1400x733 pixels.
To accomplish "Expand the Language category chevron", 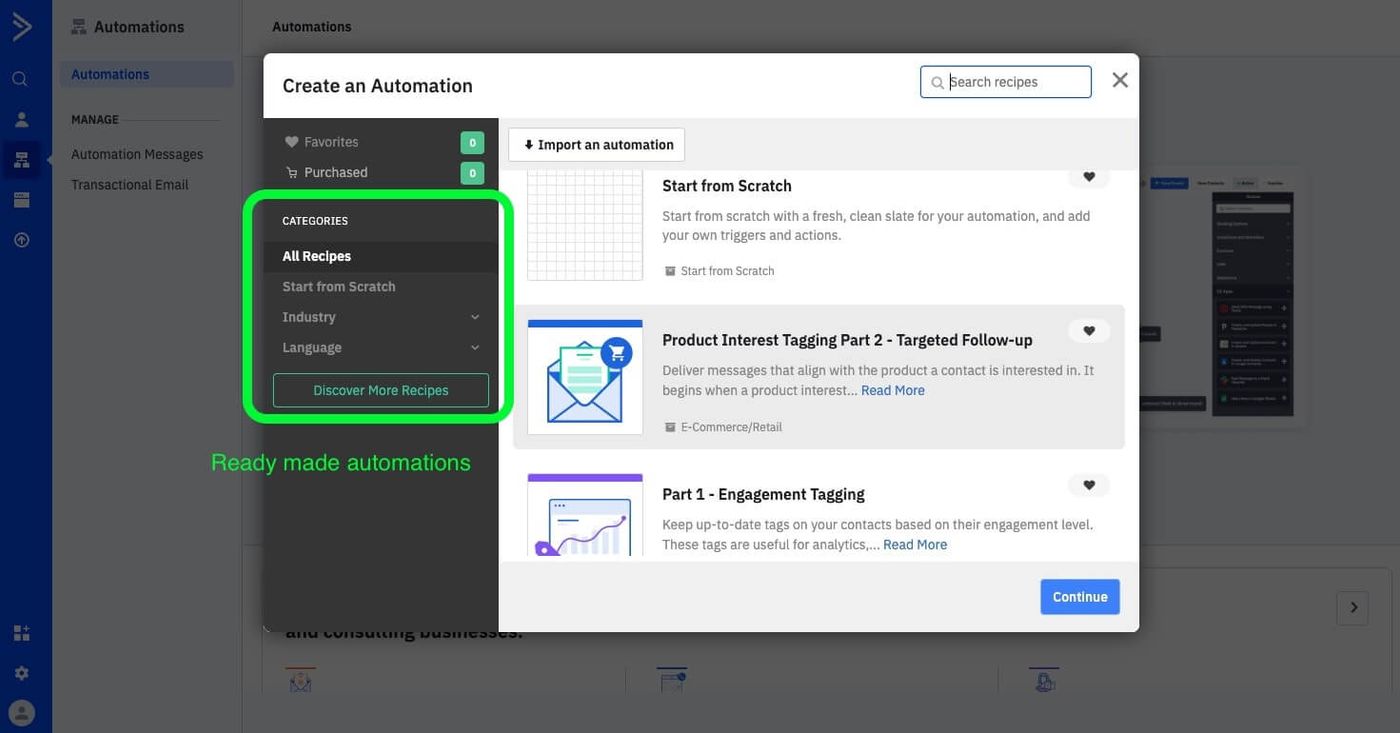I will click(475, 348).
